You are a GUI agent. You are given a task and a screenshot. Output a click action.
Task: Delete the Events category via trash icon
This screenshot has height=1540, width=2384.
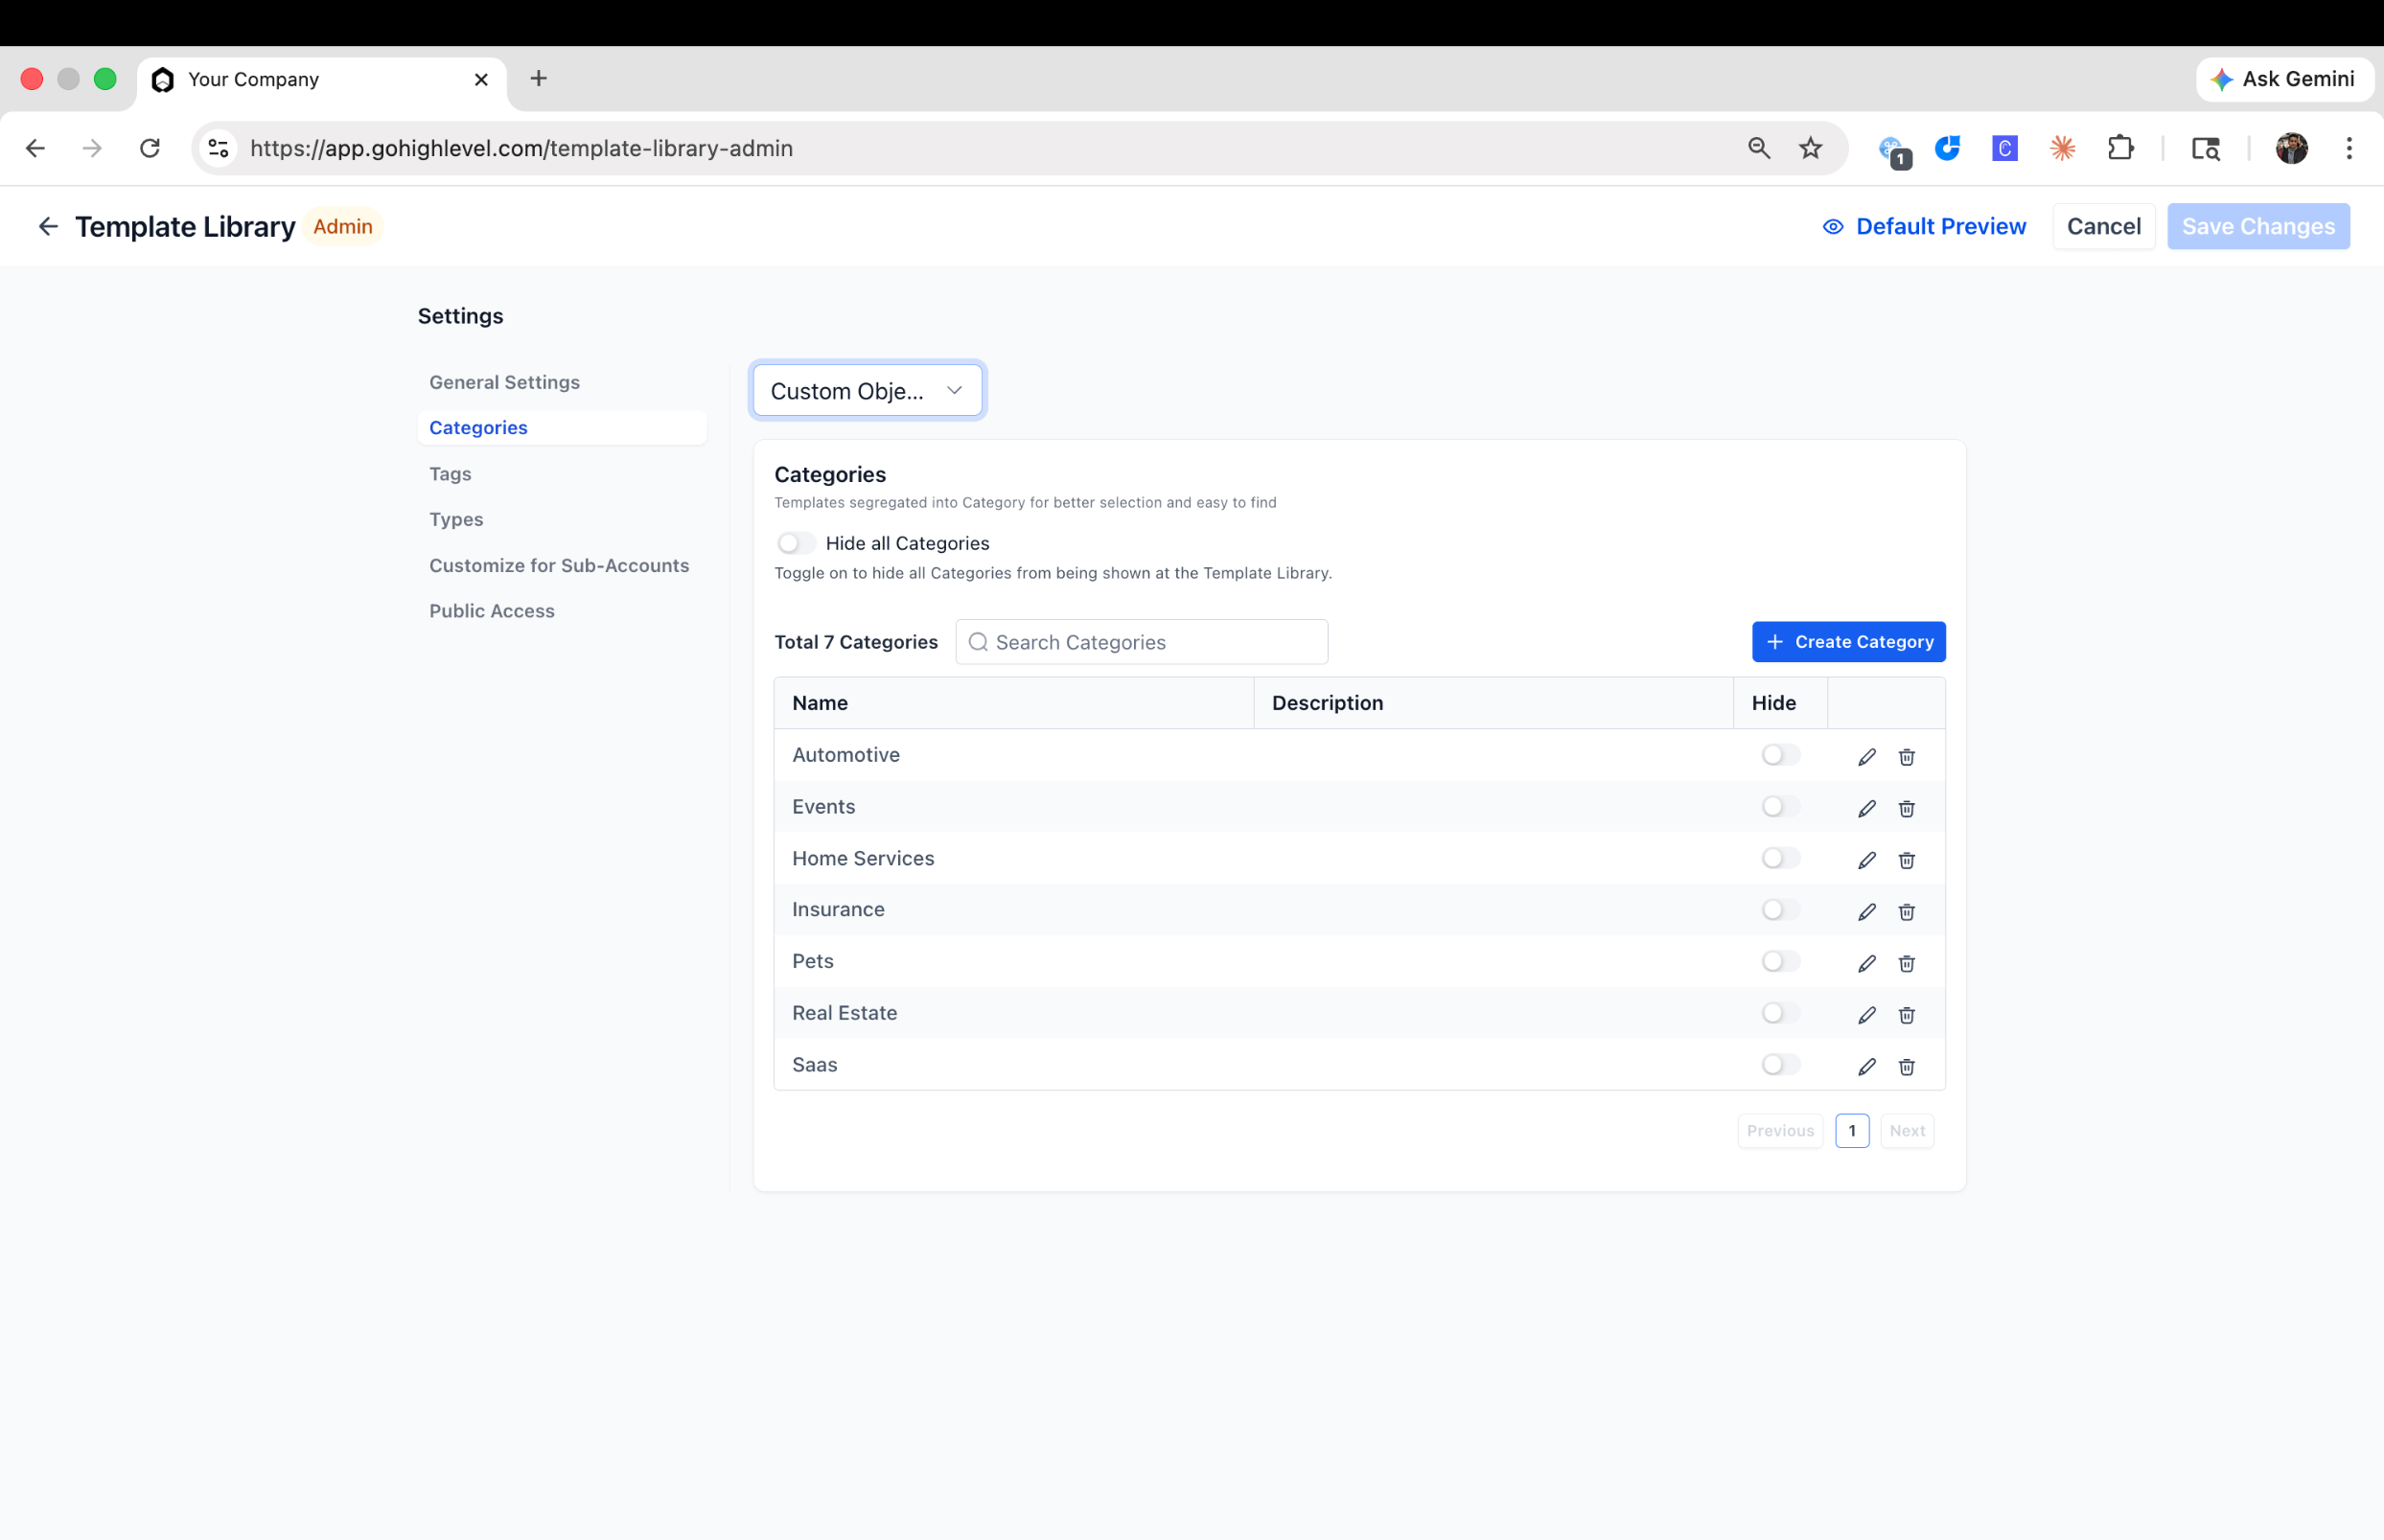(x=1906, y=808)
